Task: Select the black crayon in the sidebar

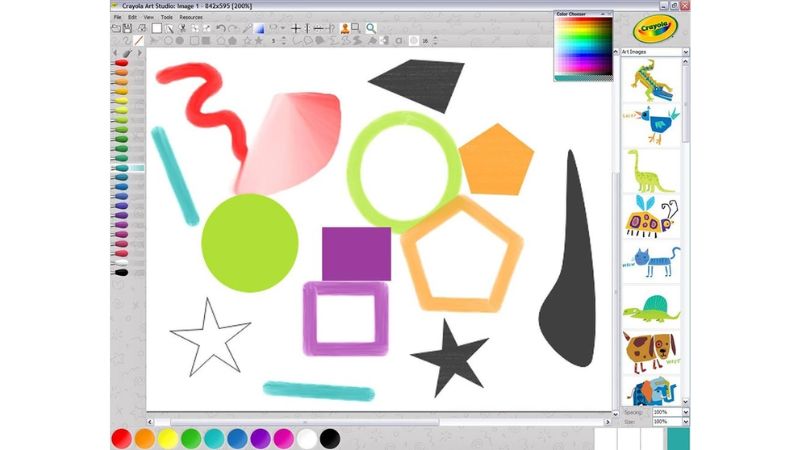Action: coord(121,272)
